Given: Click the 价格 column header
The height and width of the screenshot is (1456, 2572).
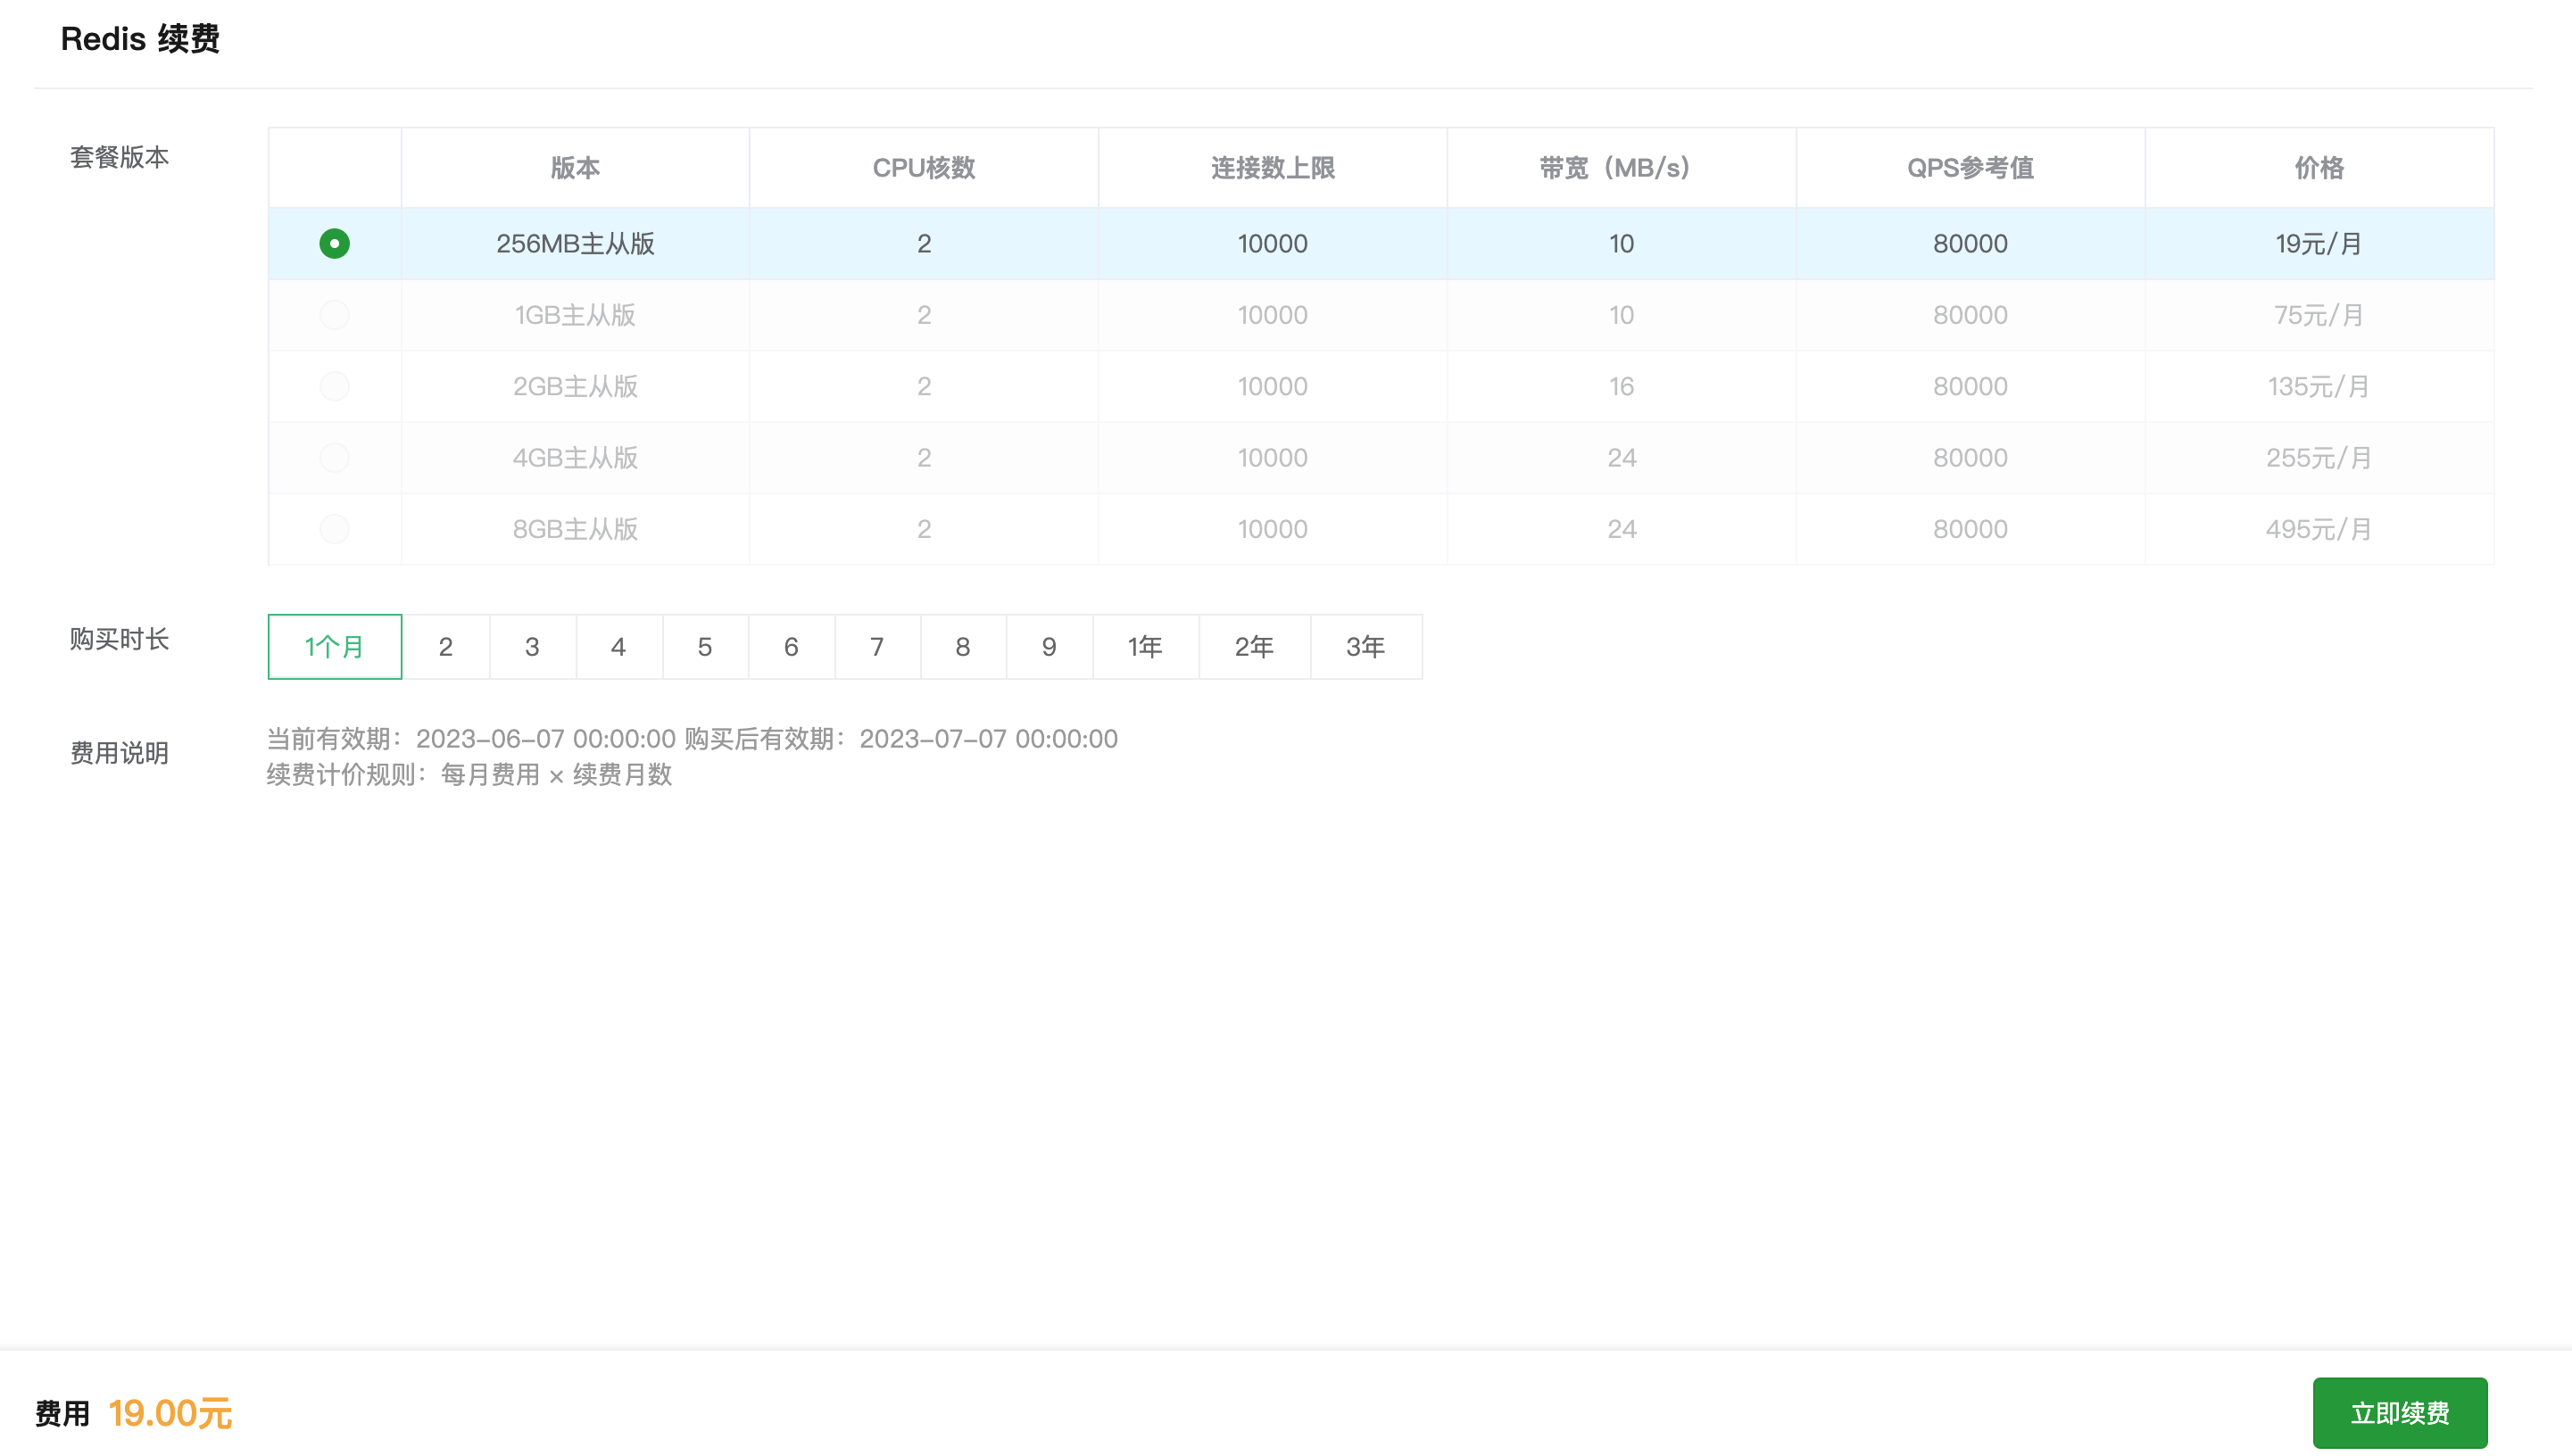Looking at the screenshot, I should point(2319,168).
